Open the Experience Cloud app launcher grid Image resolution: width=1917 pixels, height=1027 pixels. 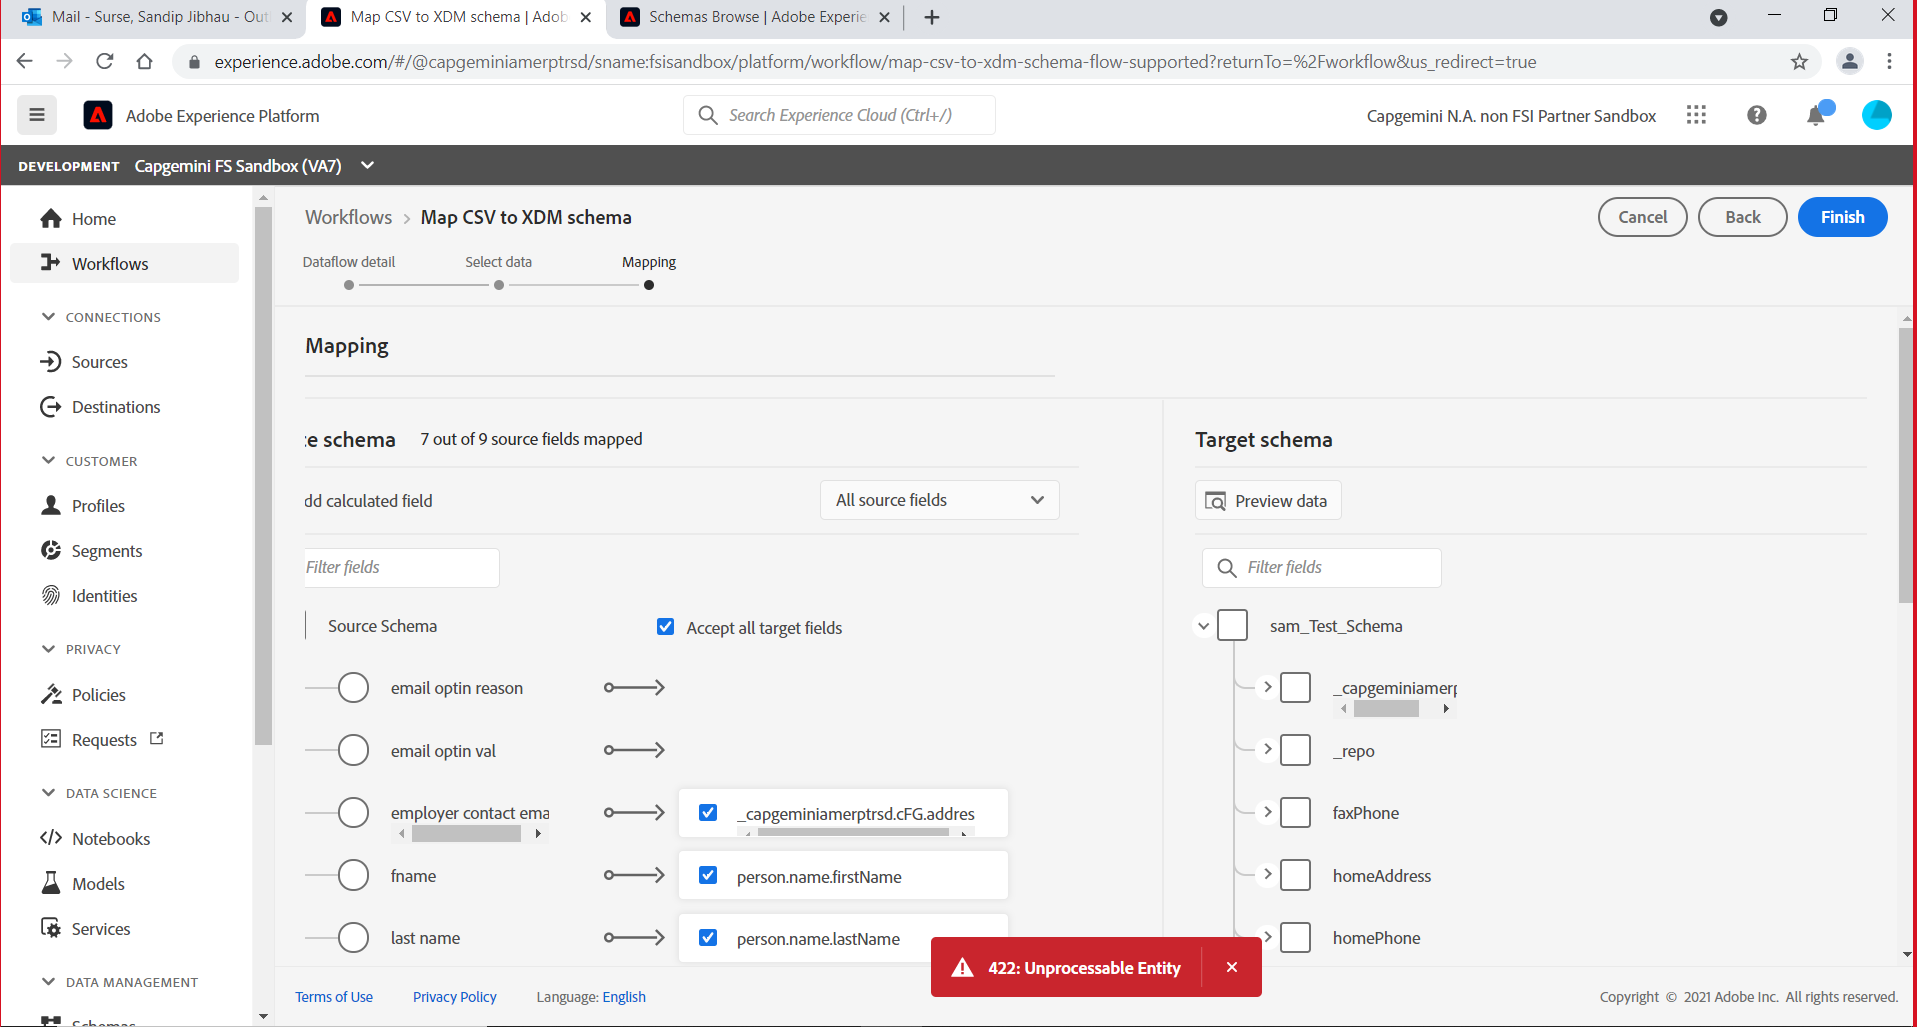pos(1696,115)
